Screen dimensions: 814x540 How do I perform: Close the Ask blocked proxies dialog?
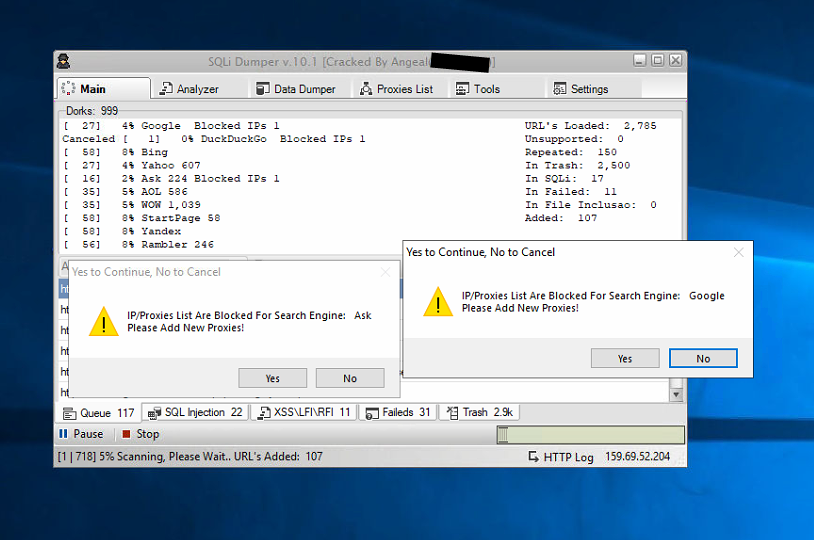(x=385, y=272)
